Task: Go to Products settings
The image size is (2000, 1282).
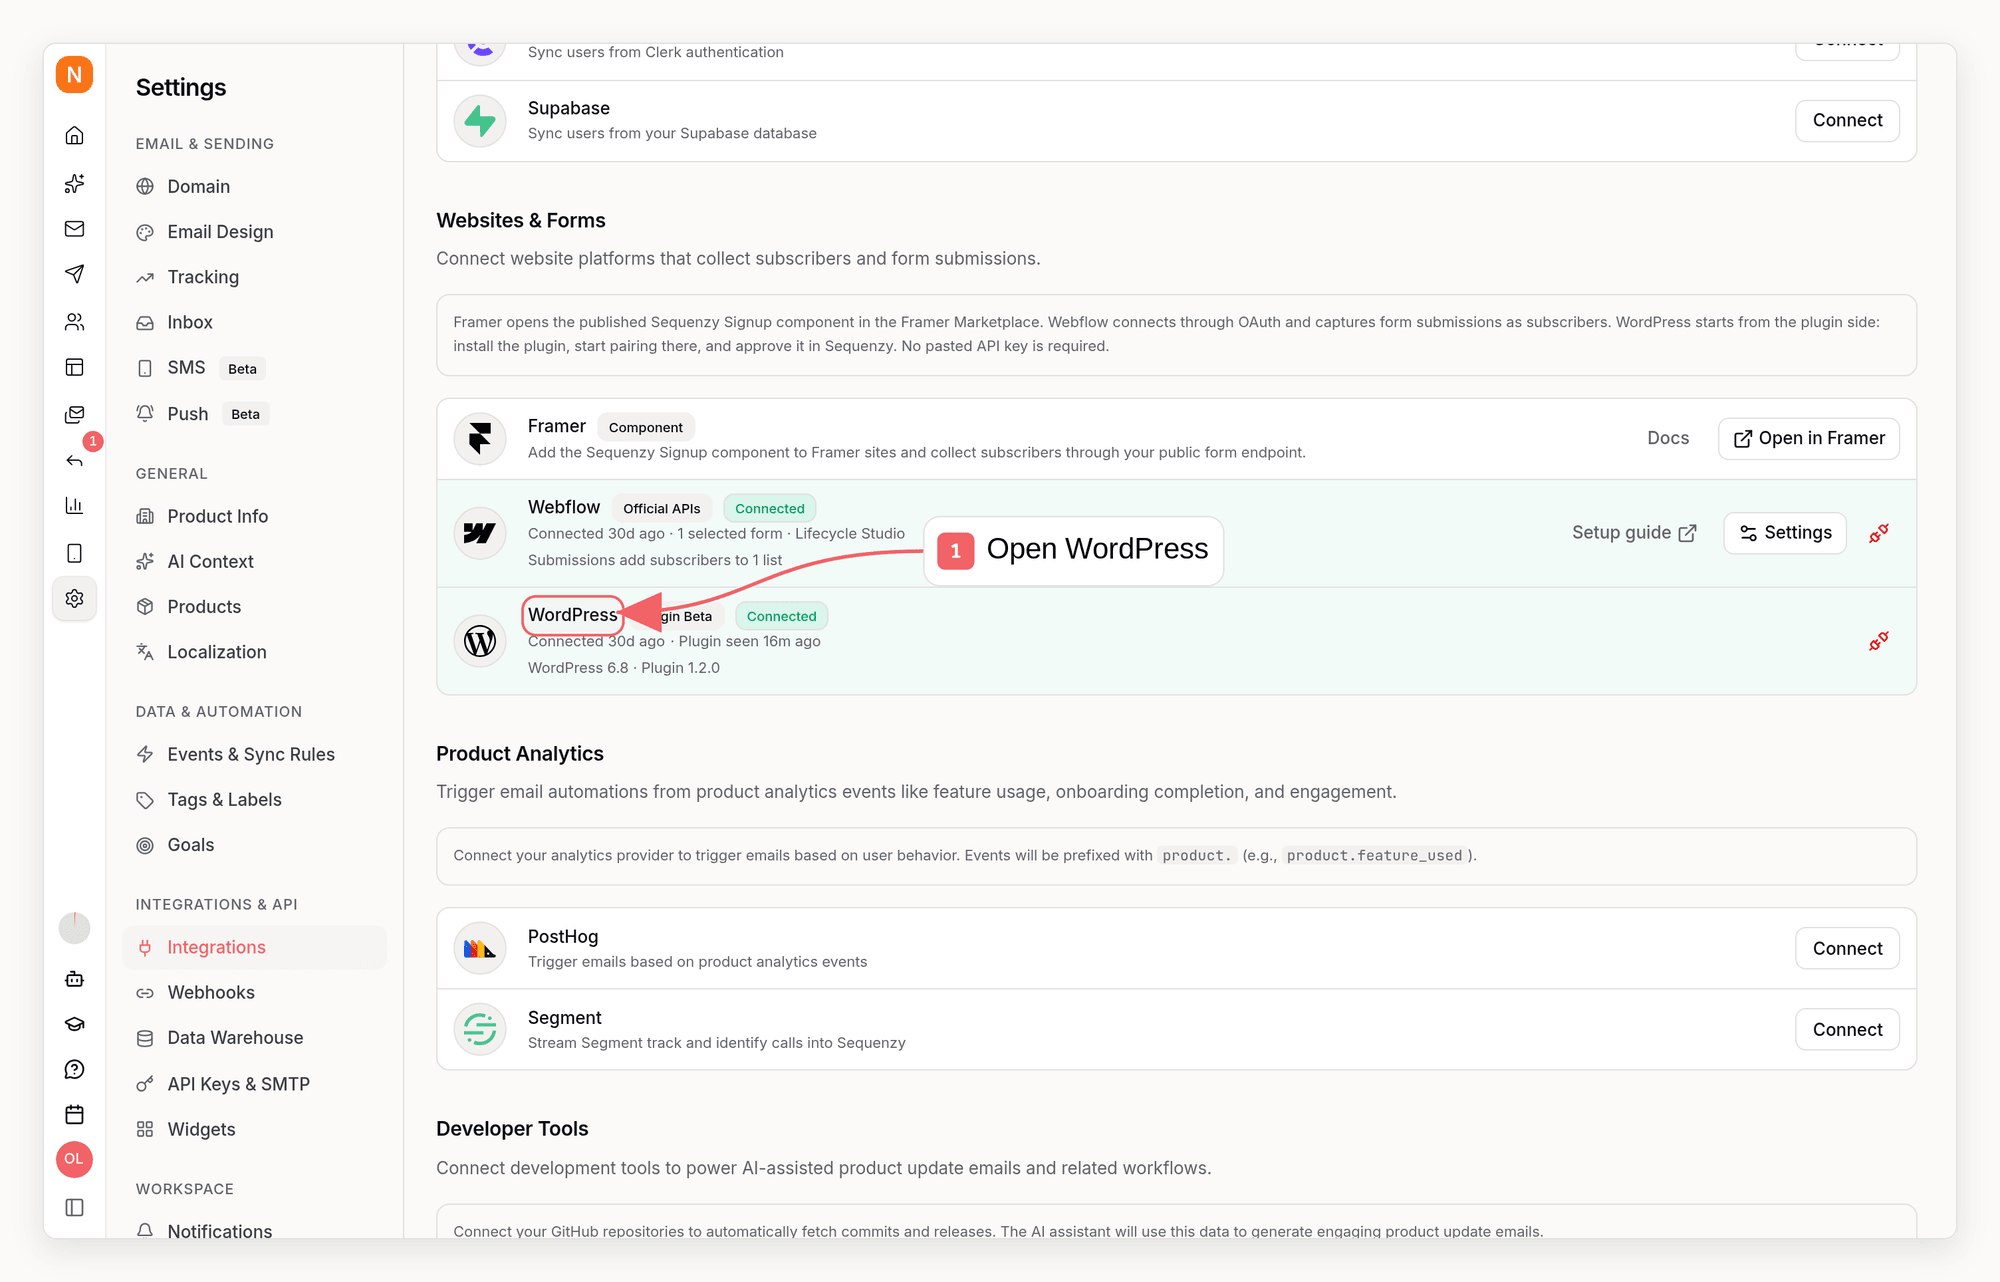Action: [254, 607]
